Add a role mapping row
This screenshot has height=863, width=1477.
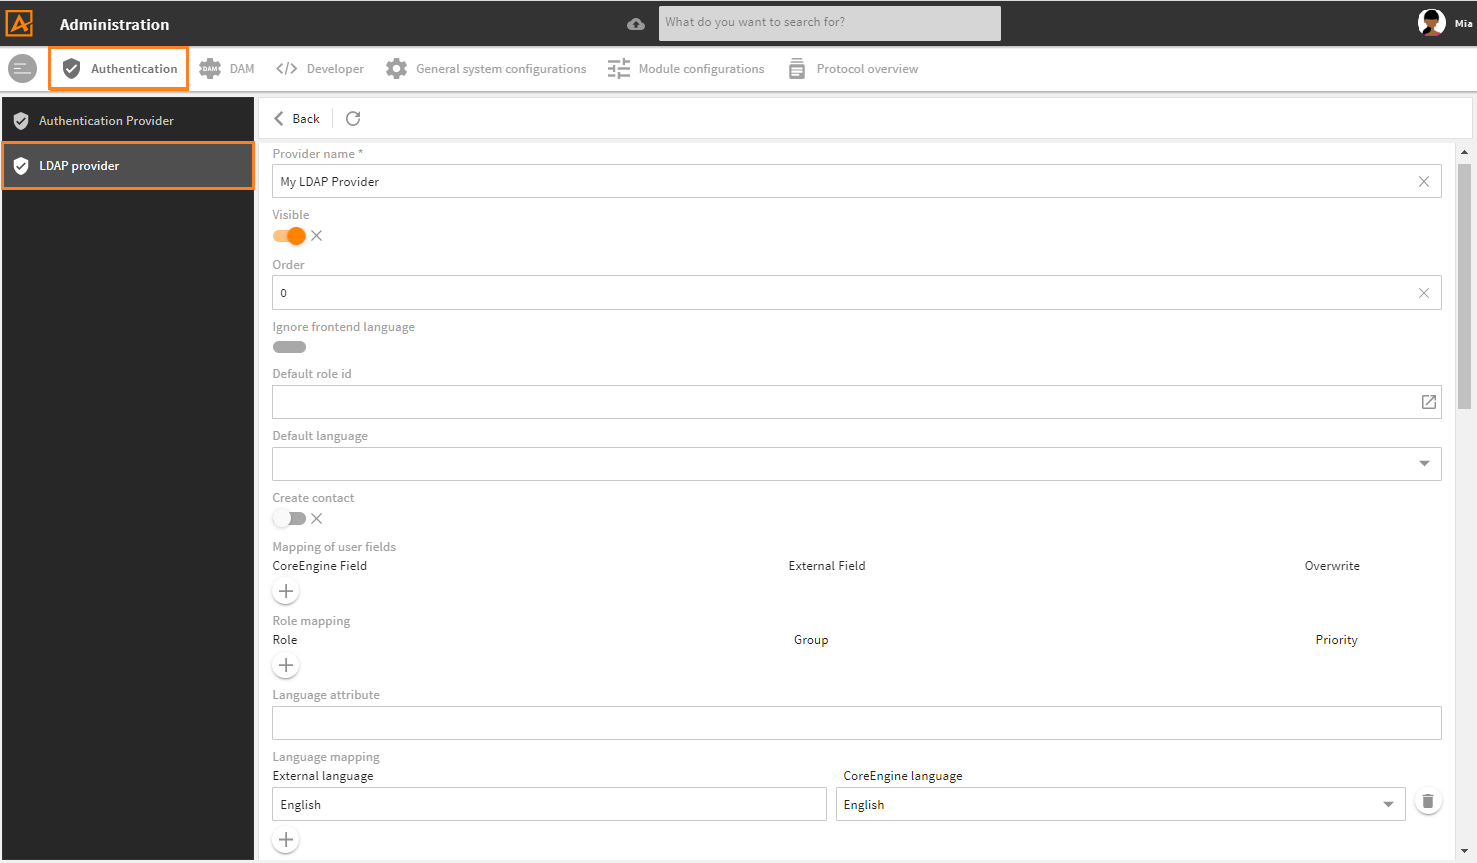pos(286,665)
